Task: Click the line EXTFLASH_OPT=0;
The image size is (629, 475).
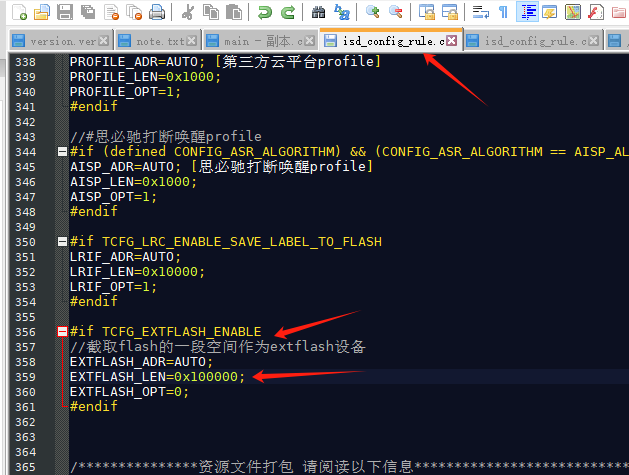Action: pyautogui.click(x=129, y=392)
